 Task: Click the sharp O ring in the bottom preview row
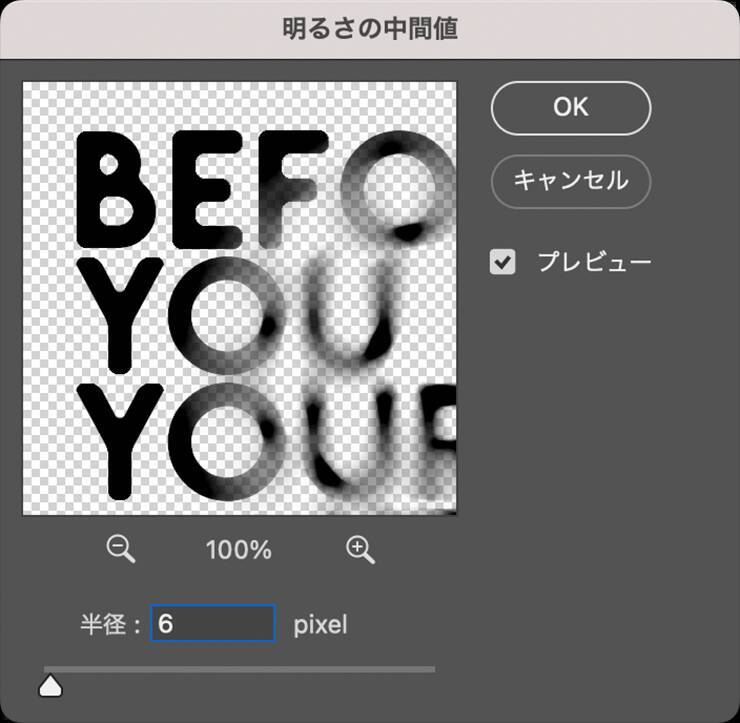click(227, 441)
